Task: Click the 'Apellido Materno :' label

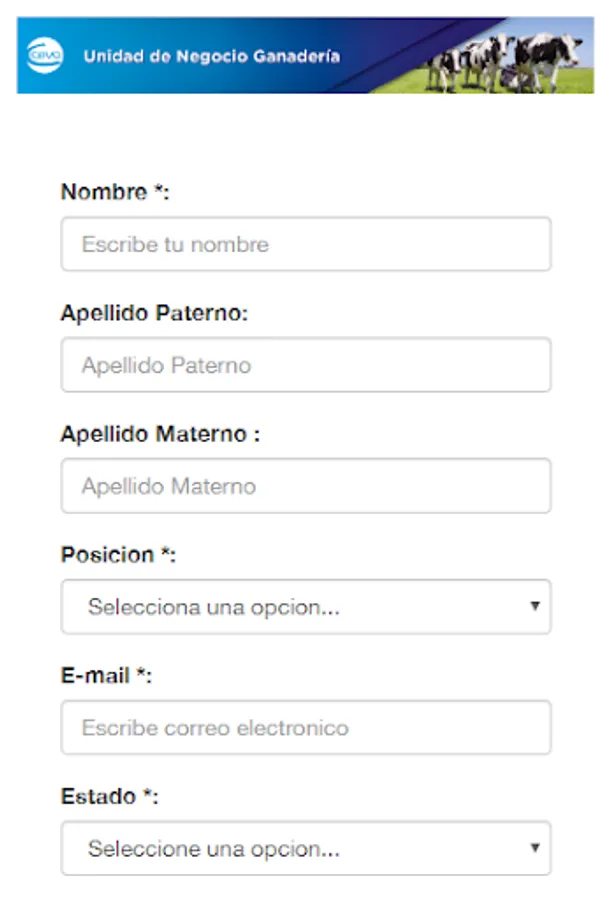Action: [x=160, y=434]
